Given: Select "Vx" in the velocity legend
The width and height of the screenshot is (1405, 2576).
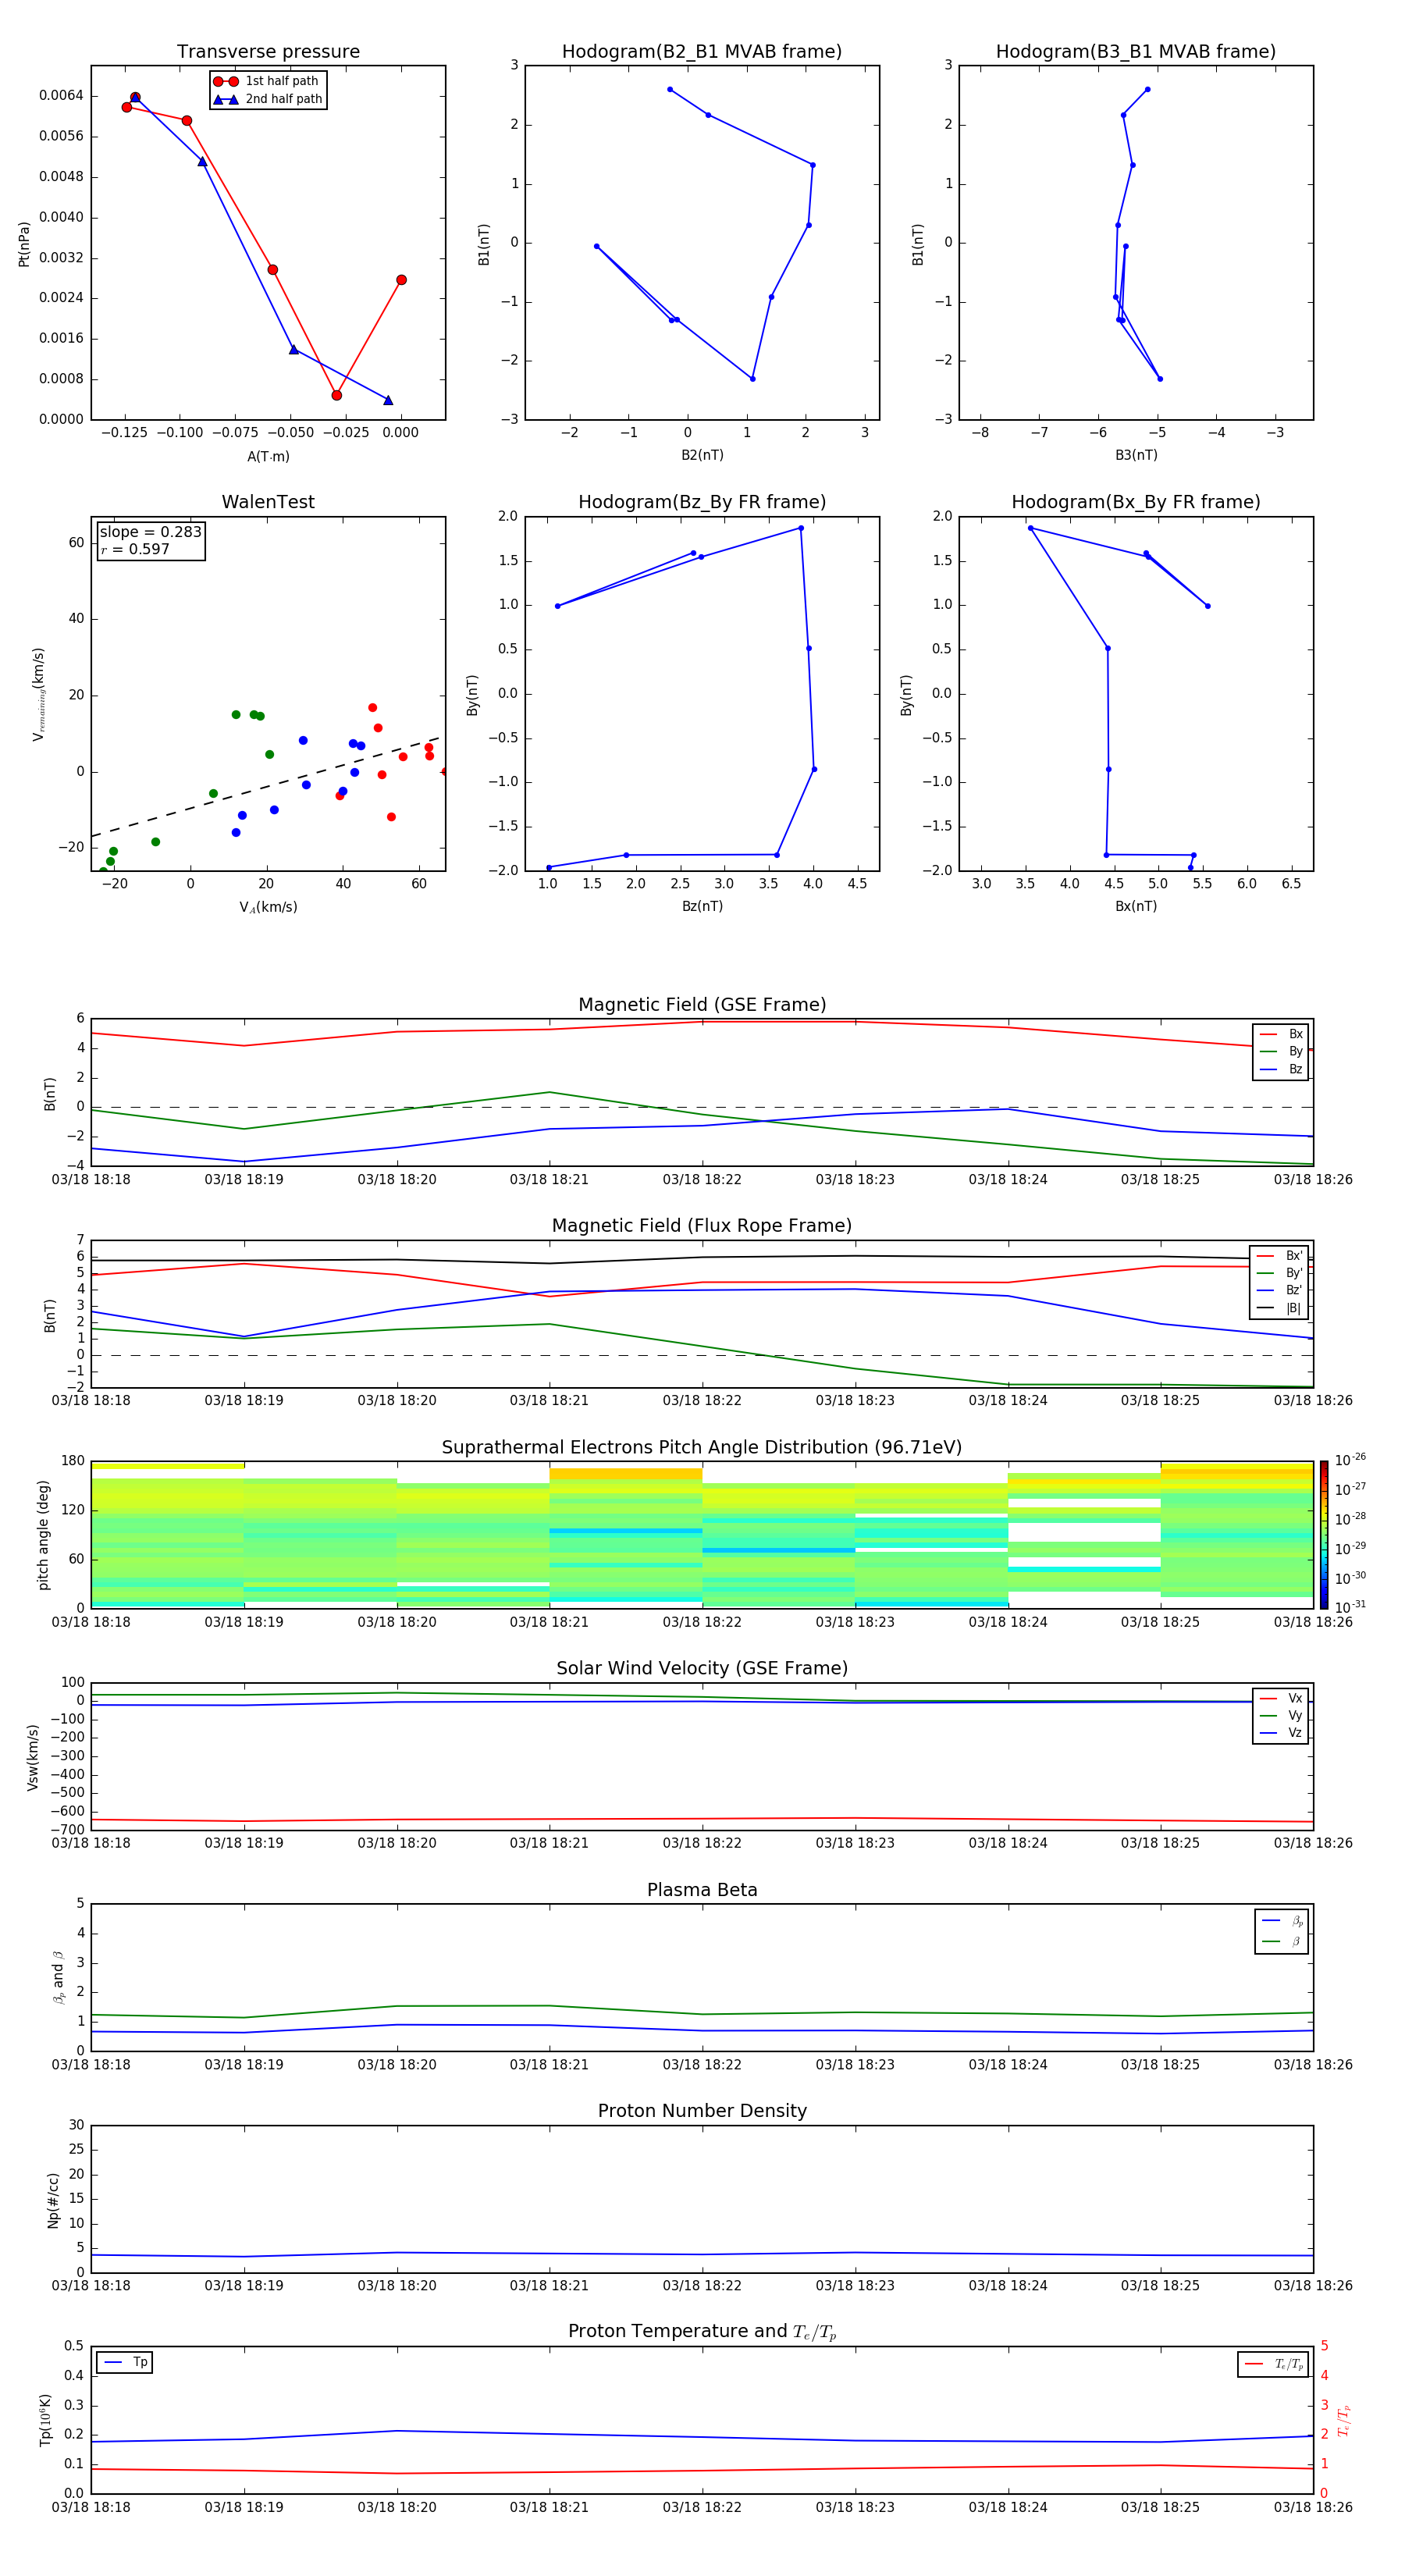Looking at the screenshot, I should pos(1281,1698).
